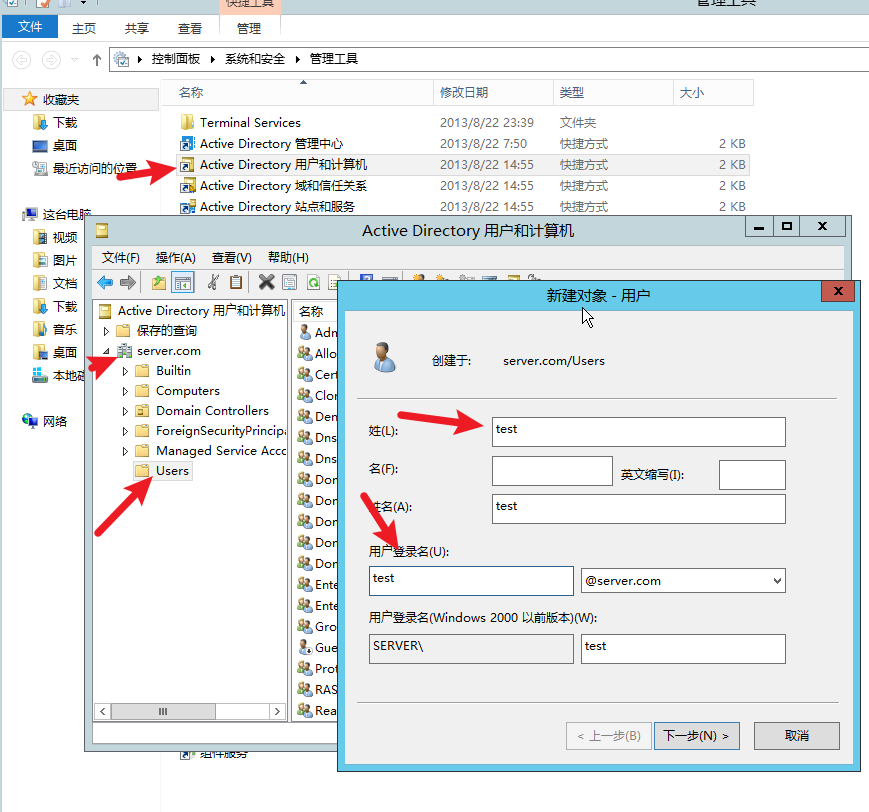Click pre-Windows 2000 logon name field
Screen dimensions: 869x812
pos(683,649)
